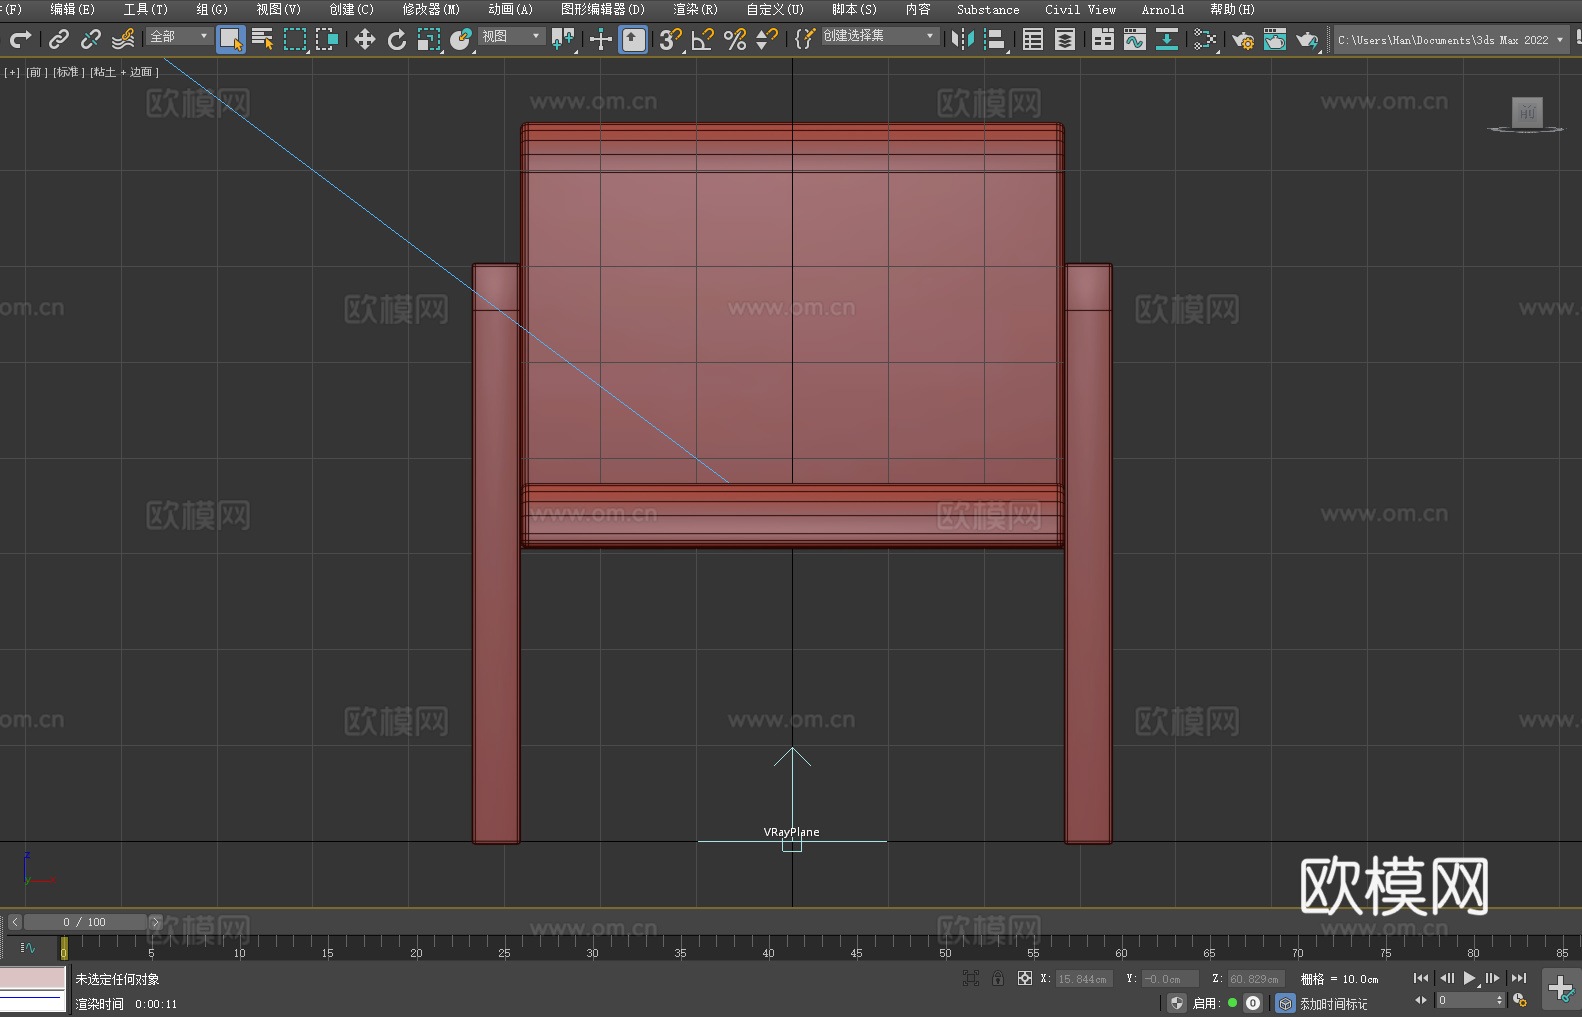Step time slider back with left arrow
This screenshot has height=1017, width=1582.
click(x=14, y=922)
